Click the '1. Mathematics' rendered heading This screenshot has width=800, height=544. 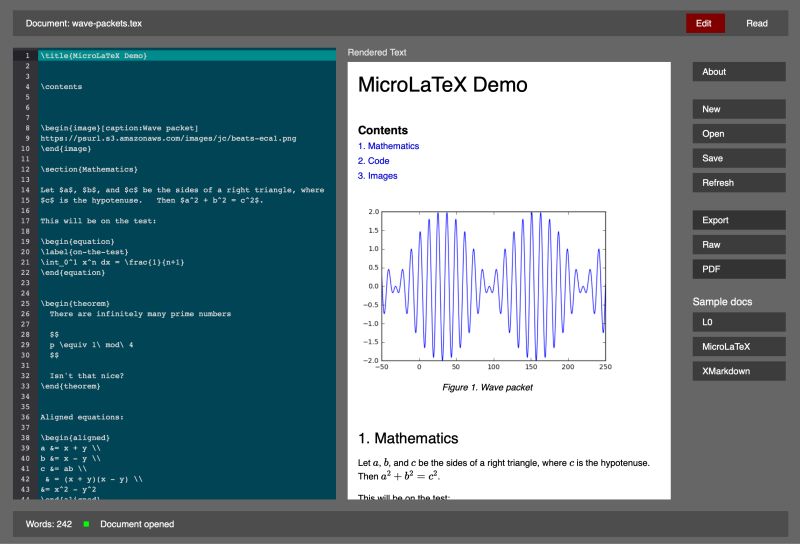coord(408,438)
